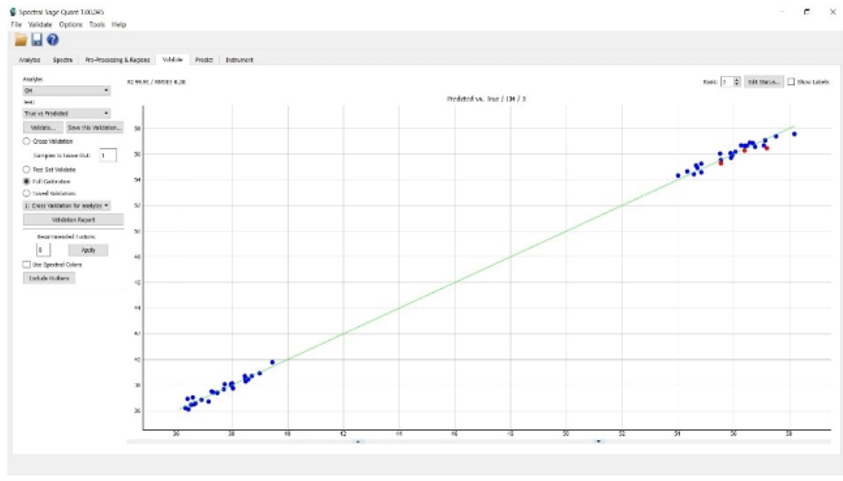Enable the Use Spectral Colors checkbox
The image size is (843, 481).
pyautogui.click(x=26, y=264)
